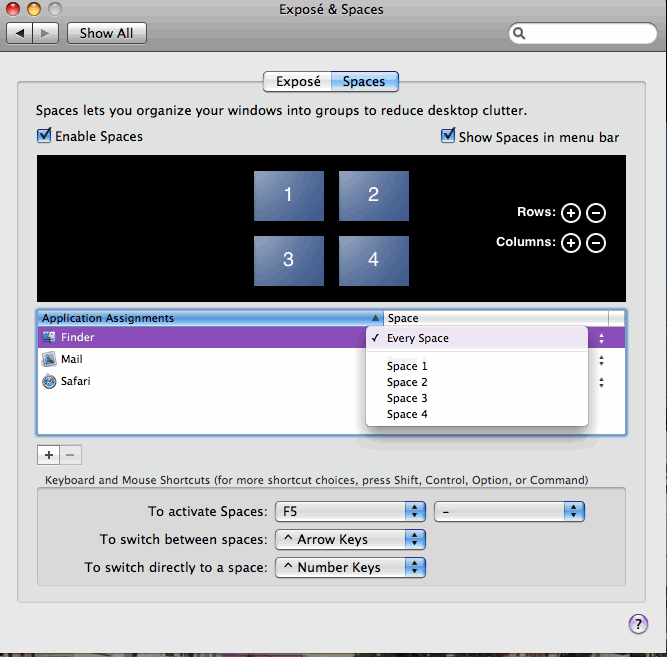Add a row with the Rows plus icon

click(x=571, y=213)
